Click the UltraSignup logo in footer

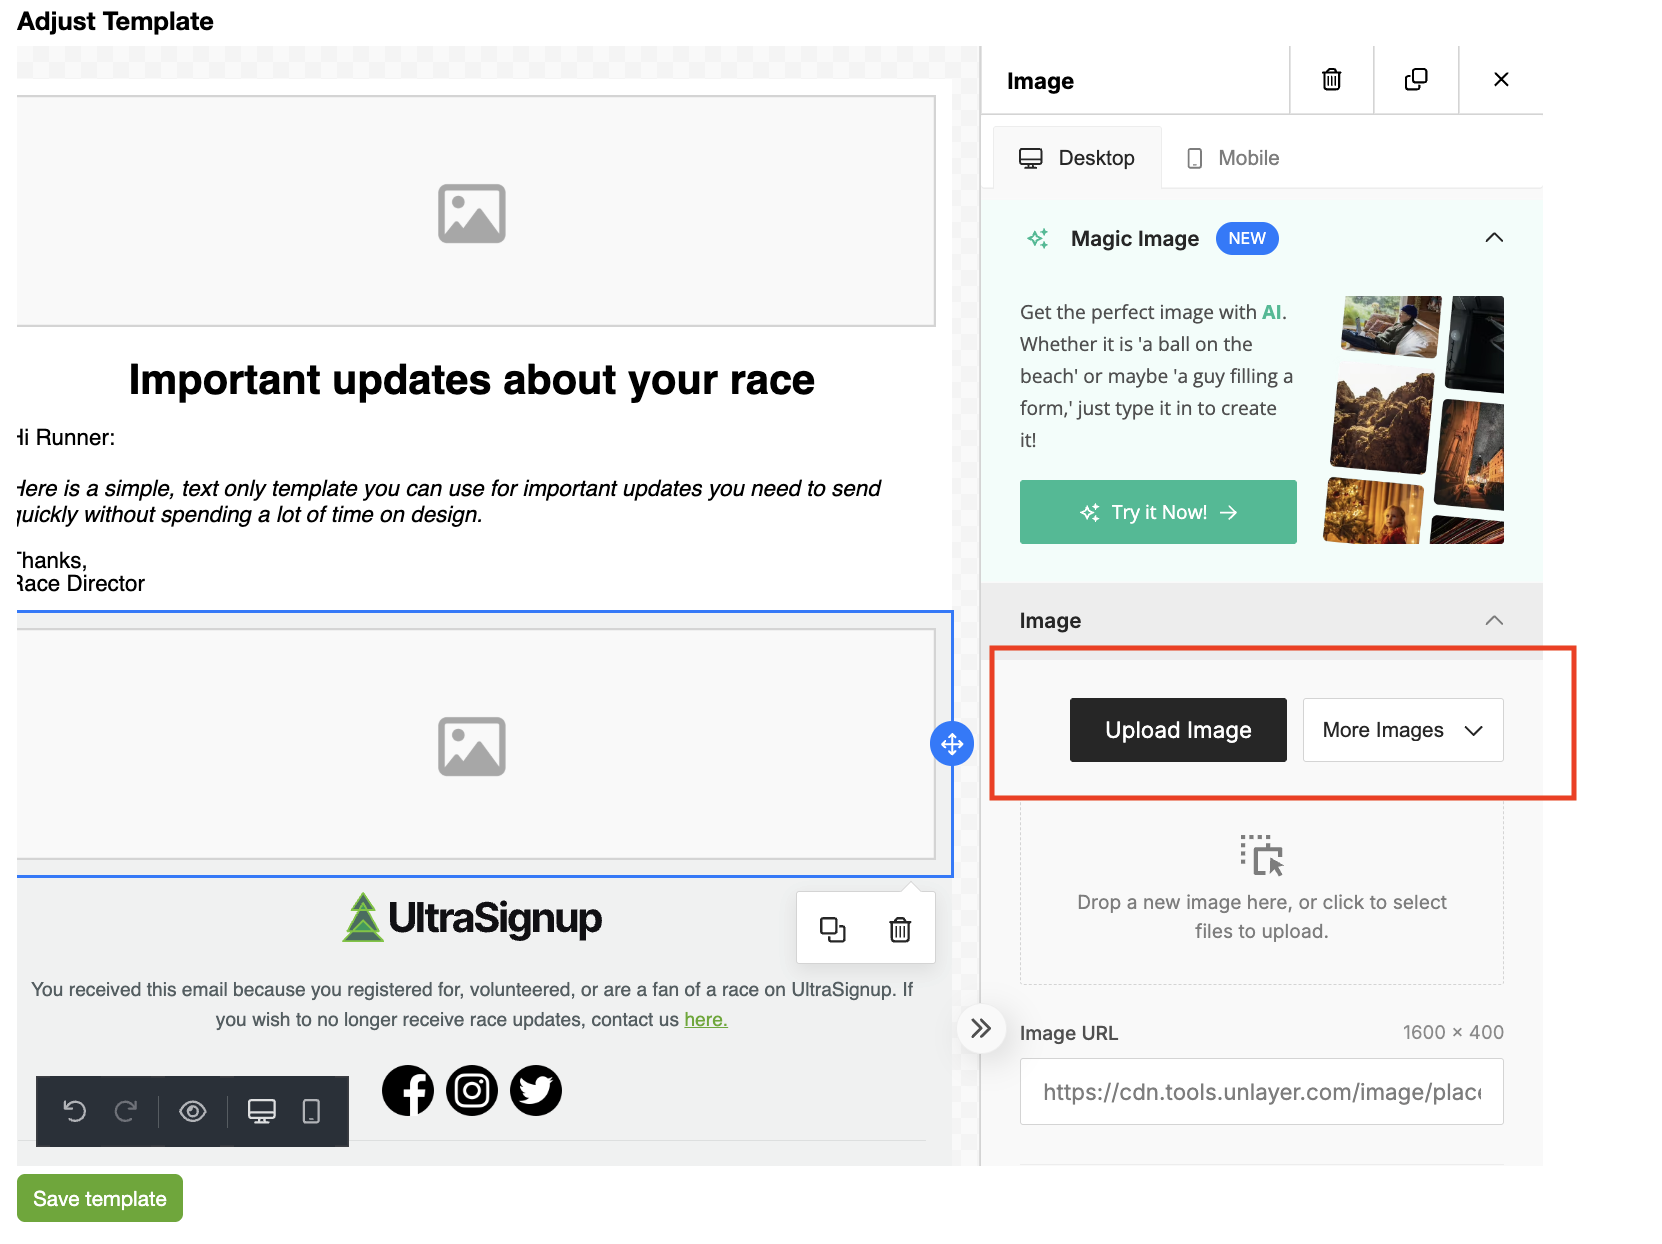tap(472, 918)
